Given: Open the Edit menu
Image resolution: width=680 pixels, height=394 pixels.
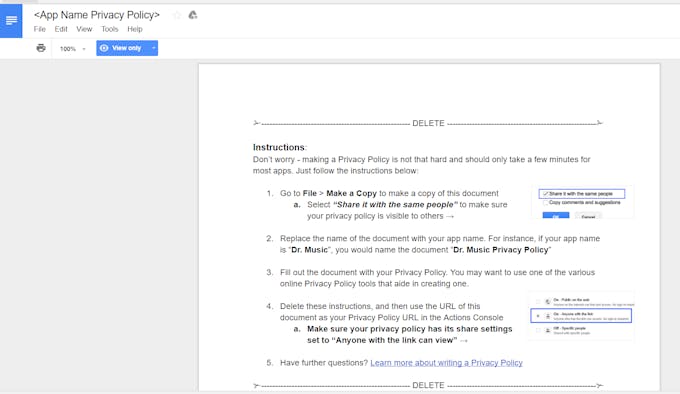Looking at the screenshot, I should tap(61, 29).
